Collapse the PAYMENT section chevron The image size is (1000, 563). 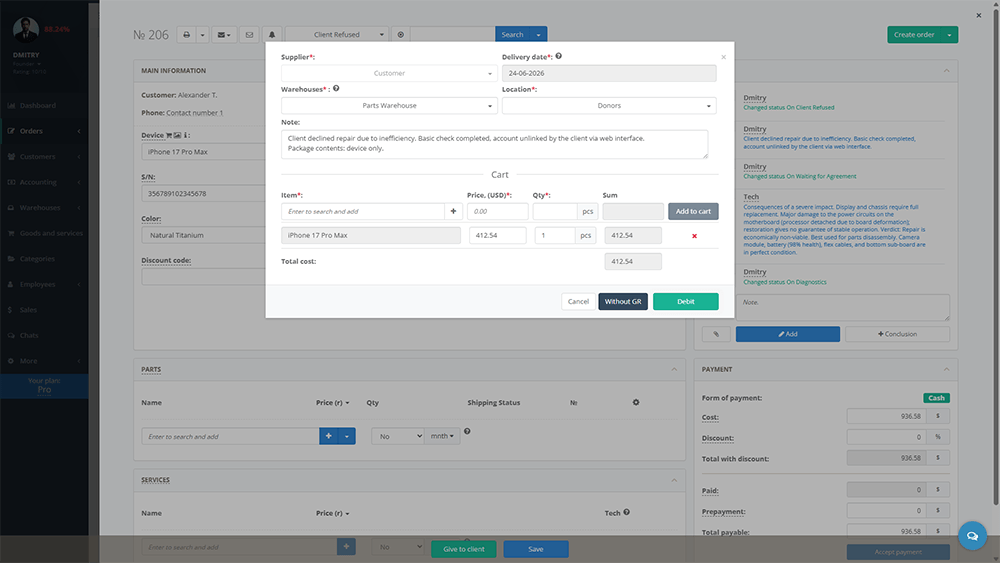point(946,369)
